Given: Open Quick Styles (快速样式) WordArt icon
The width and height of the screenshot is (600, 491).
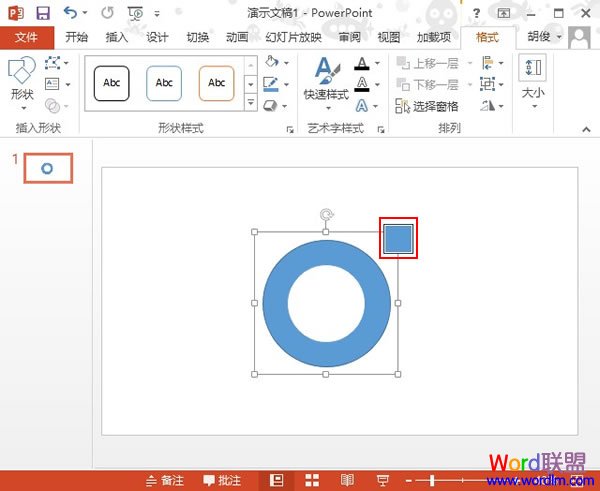Looking at the screenshot, I should [x=326, y=83].
